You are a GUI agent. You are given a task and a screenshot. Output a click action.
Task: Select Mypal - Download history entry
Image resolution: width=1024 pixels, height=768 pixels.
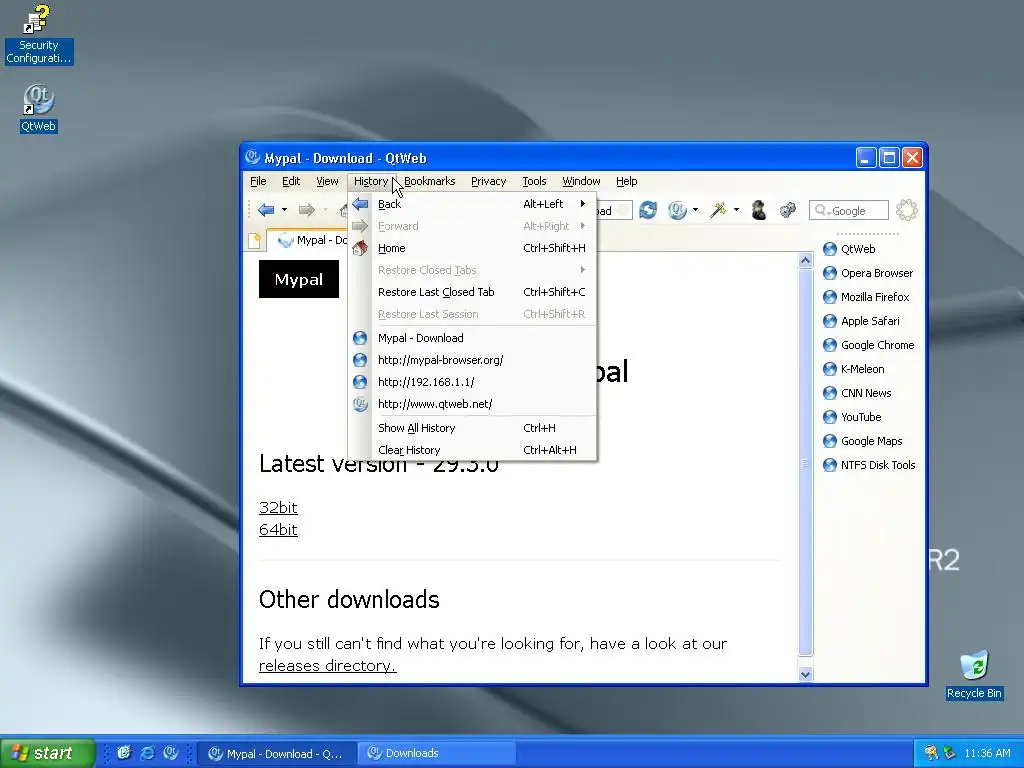pyautogui.click(x=472, y=338)
